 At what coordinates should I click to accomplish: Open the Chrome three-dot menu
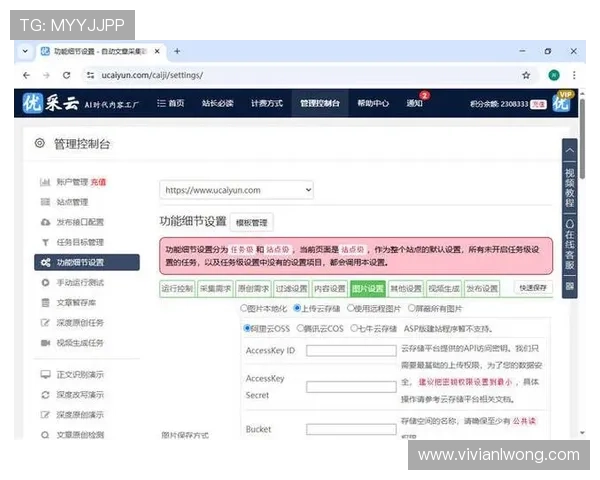574,75
